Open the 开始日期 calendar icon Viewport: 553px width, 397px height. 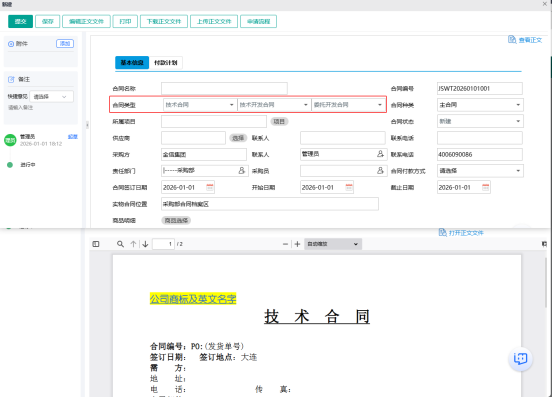tap(349, 187)
